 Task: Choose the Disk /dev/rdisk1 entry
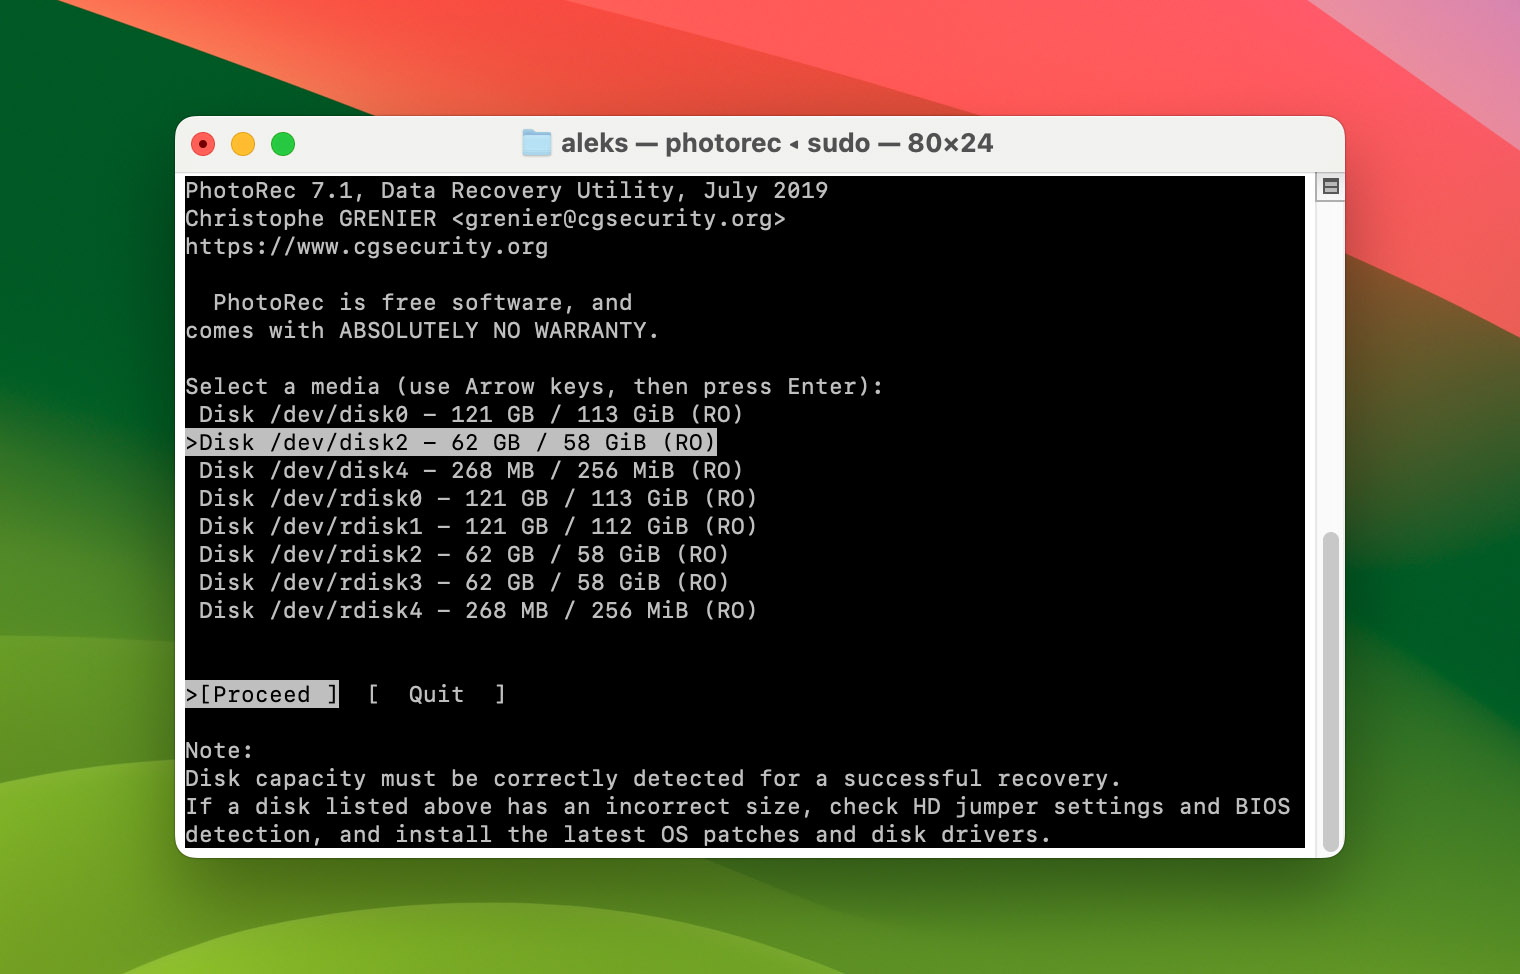point(477,526)
